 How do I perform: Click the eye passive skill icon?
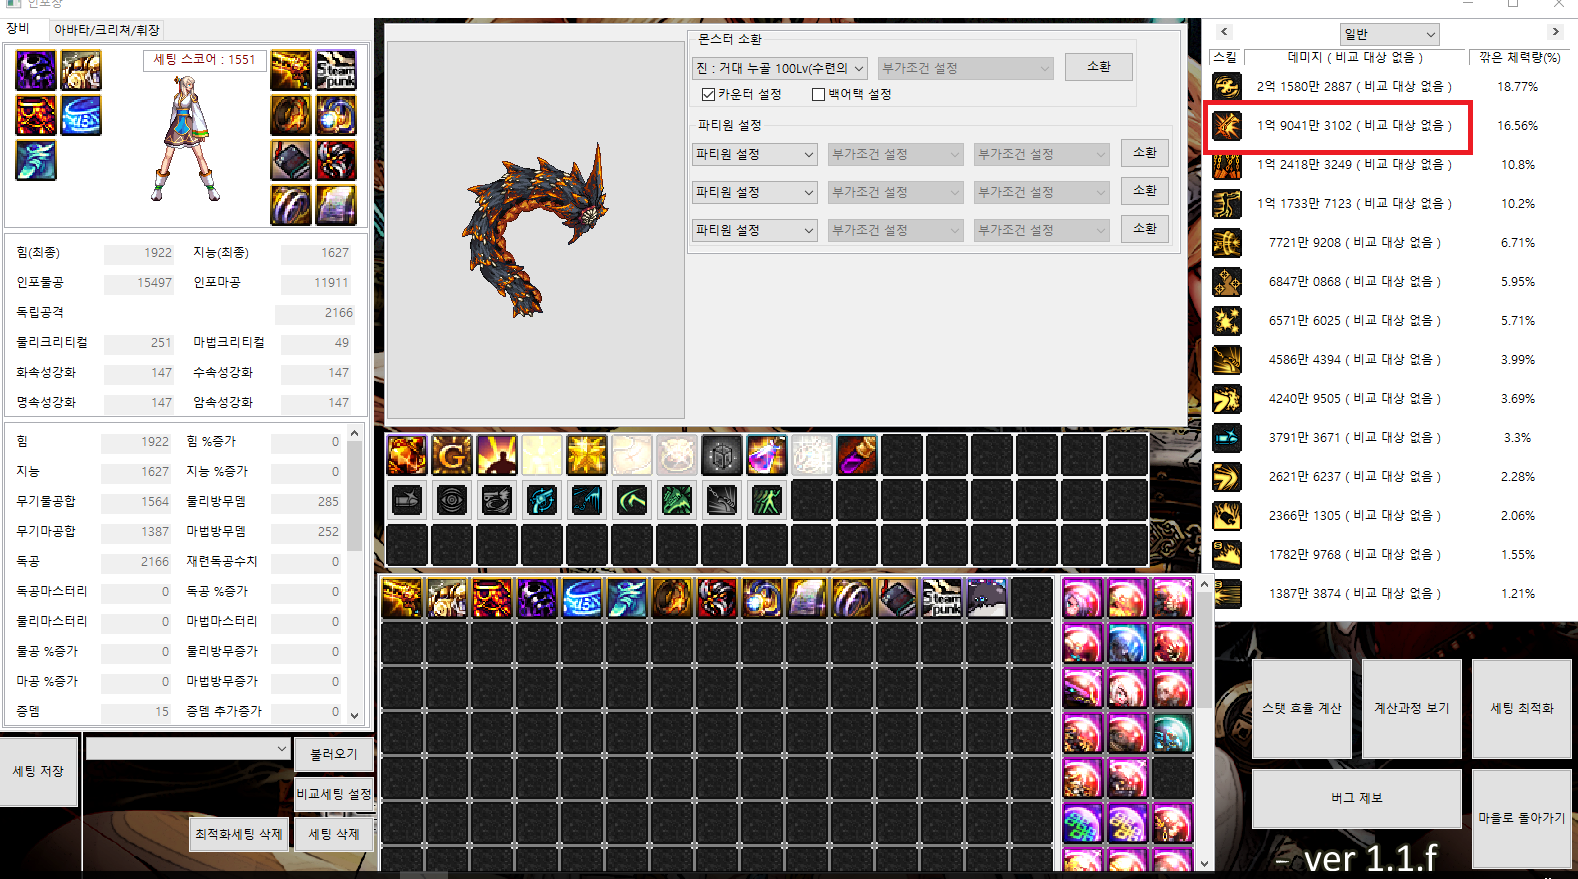[452, 500]
